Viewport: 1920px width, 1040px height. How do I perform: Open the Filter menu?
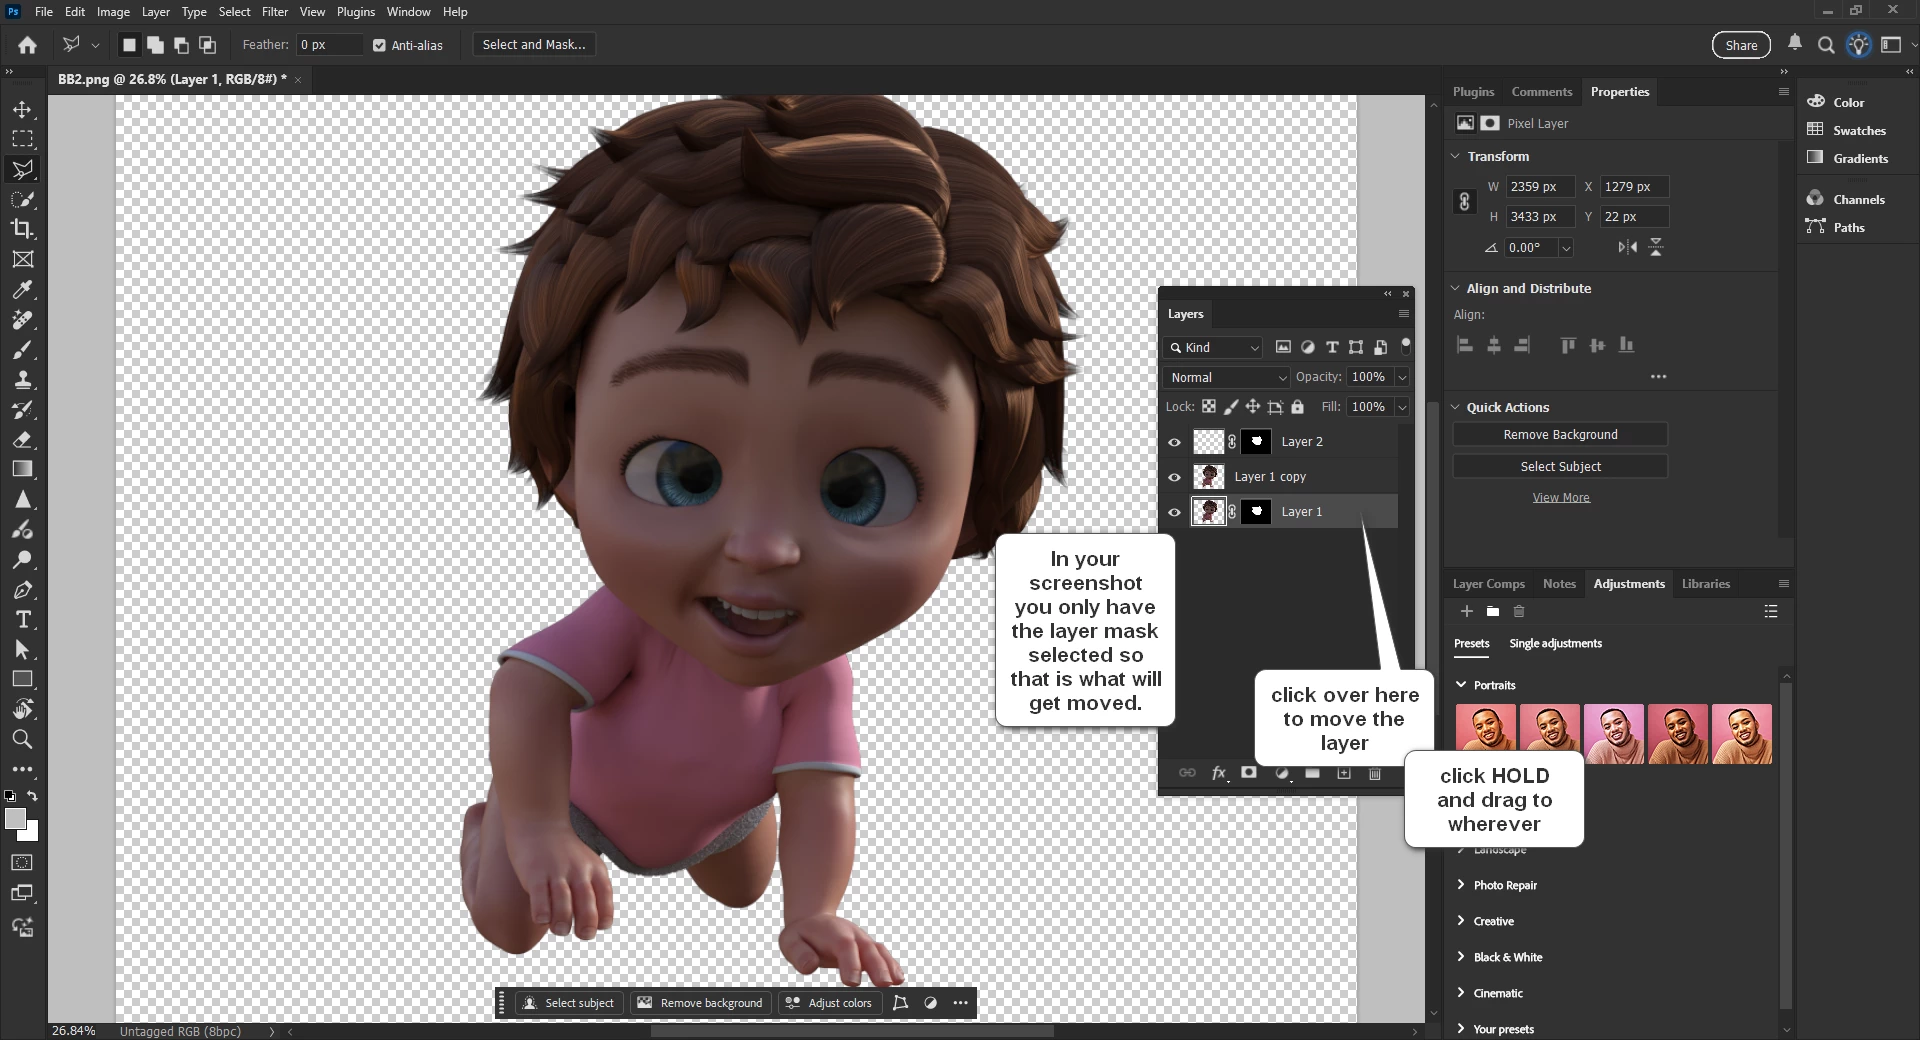[x=275, y=12]
